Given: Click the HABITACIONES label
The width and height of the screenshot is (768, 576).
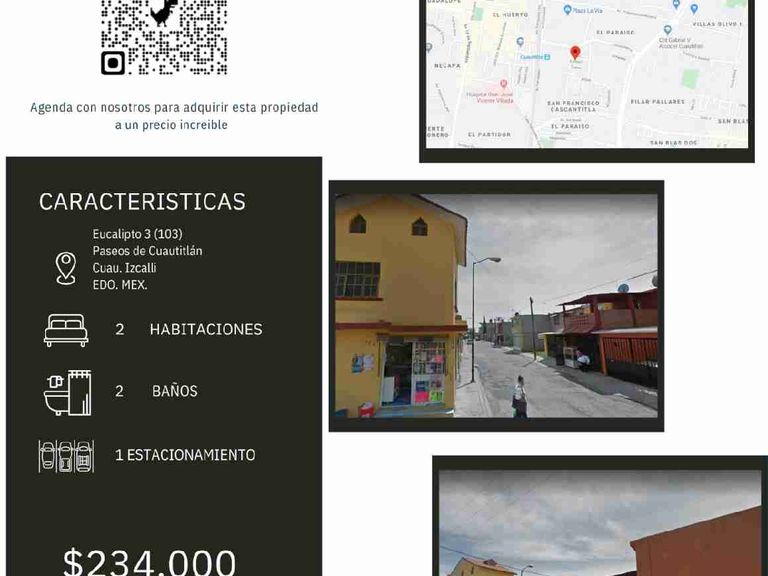Looking at the screenshot, I should pos(206,329).
